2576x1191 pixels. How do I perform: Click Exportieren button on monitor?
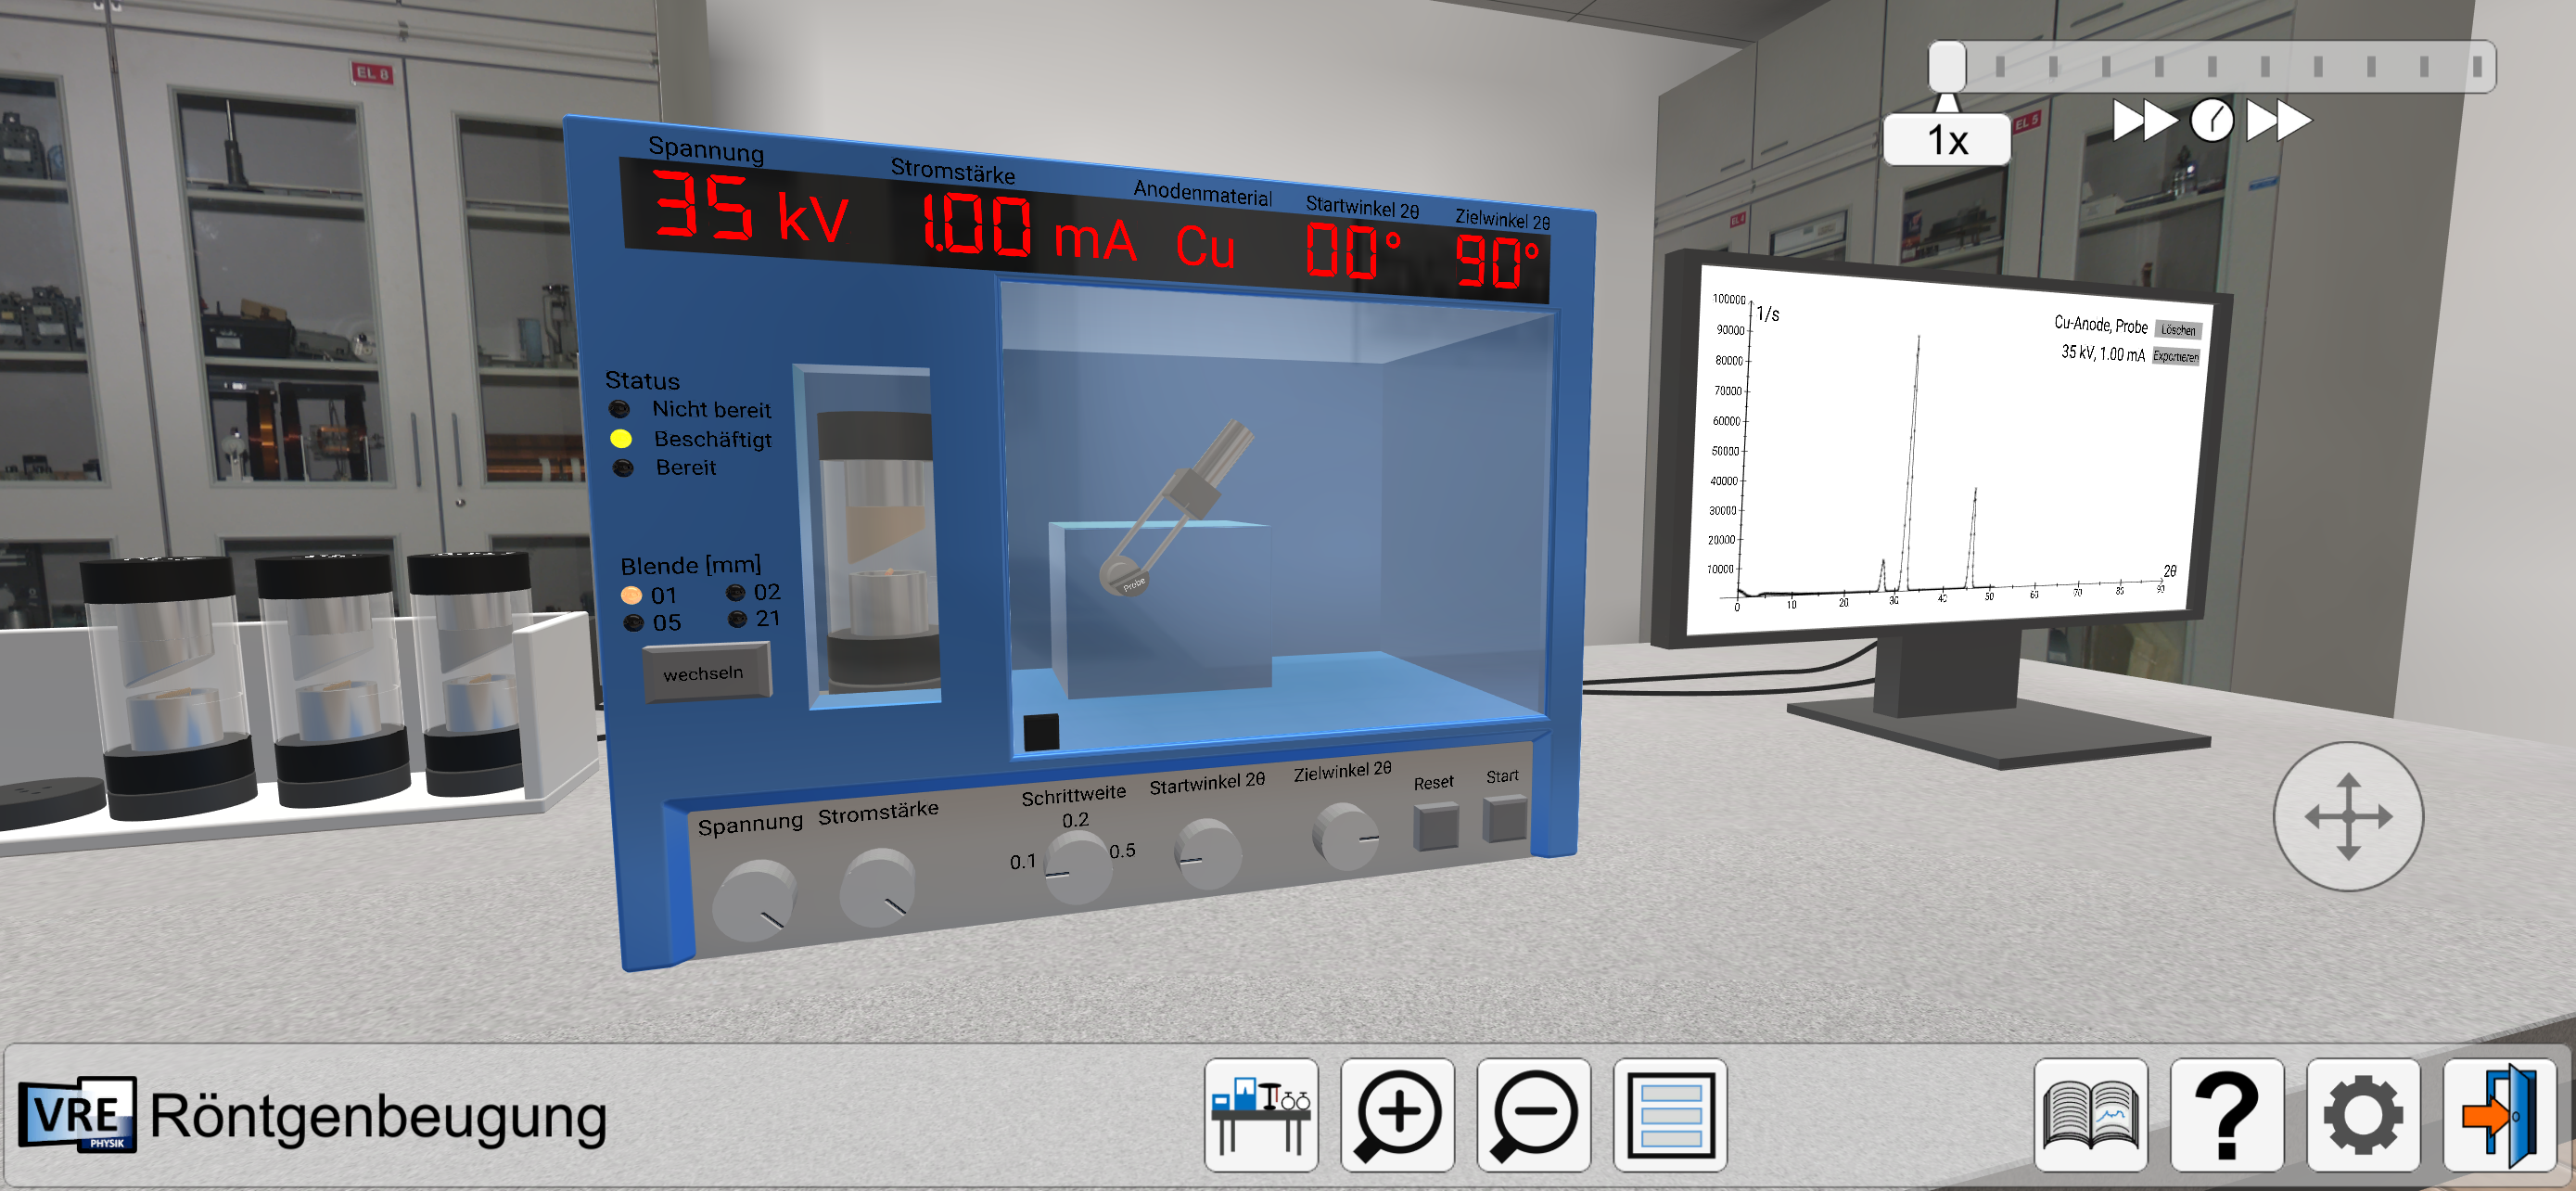(2175, 356)
